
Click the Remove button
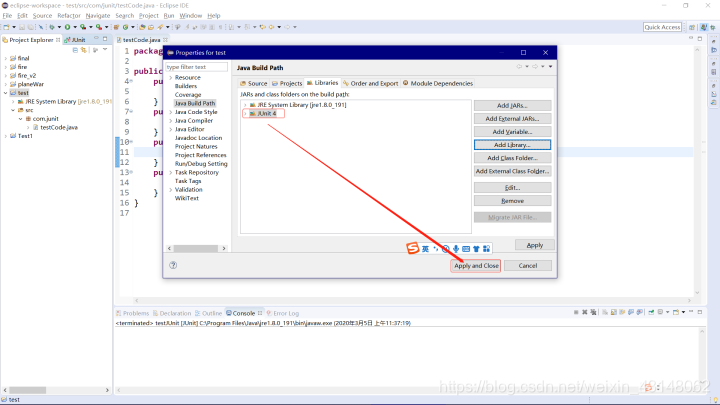(x=512, y=201)
